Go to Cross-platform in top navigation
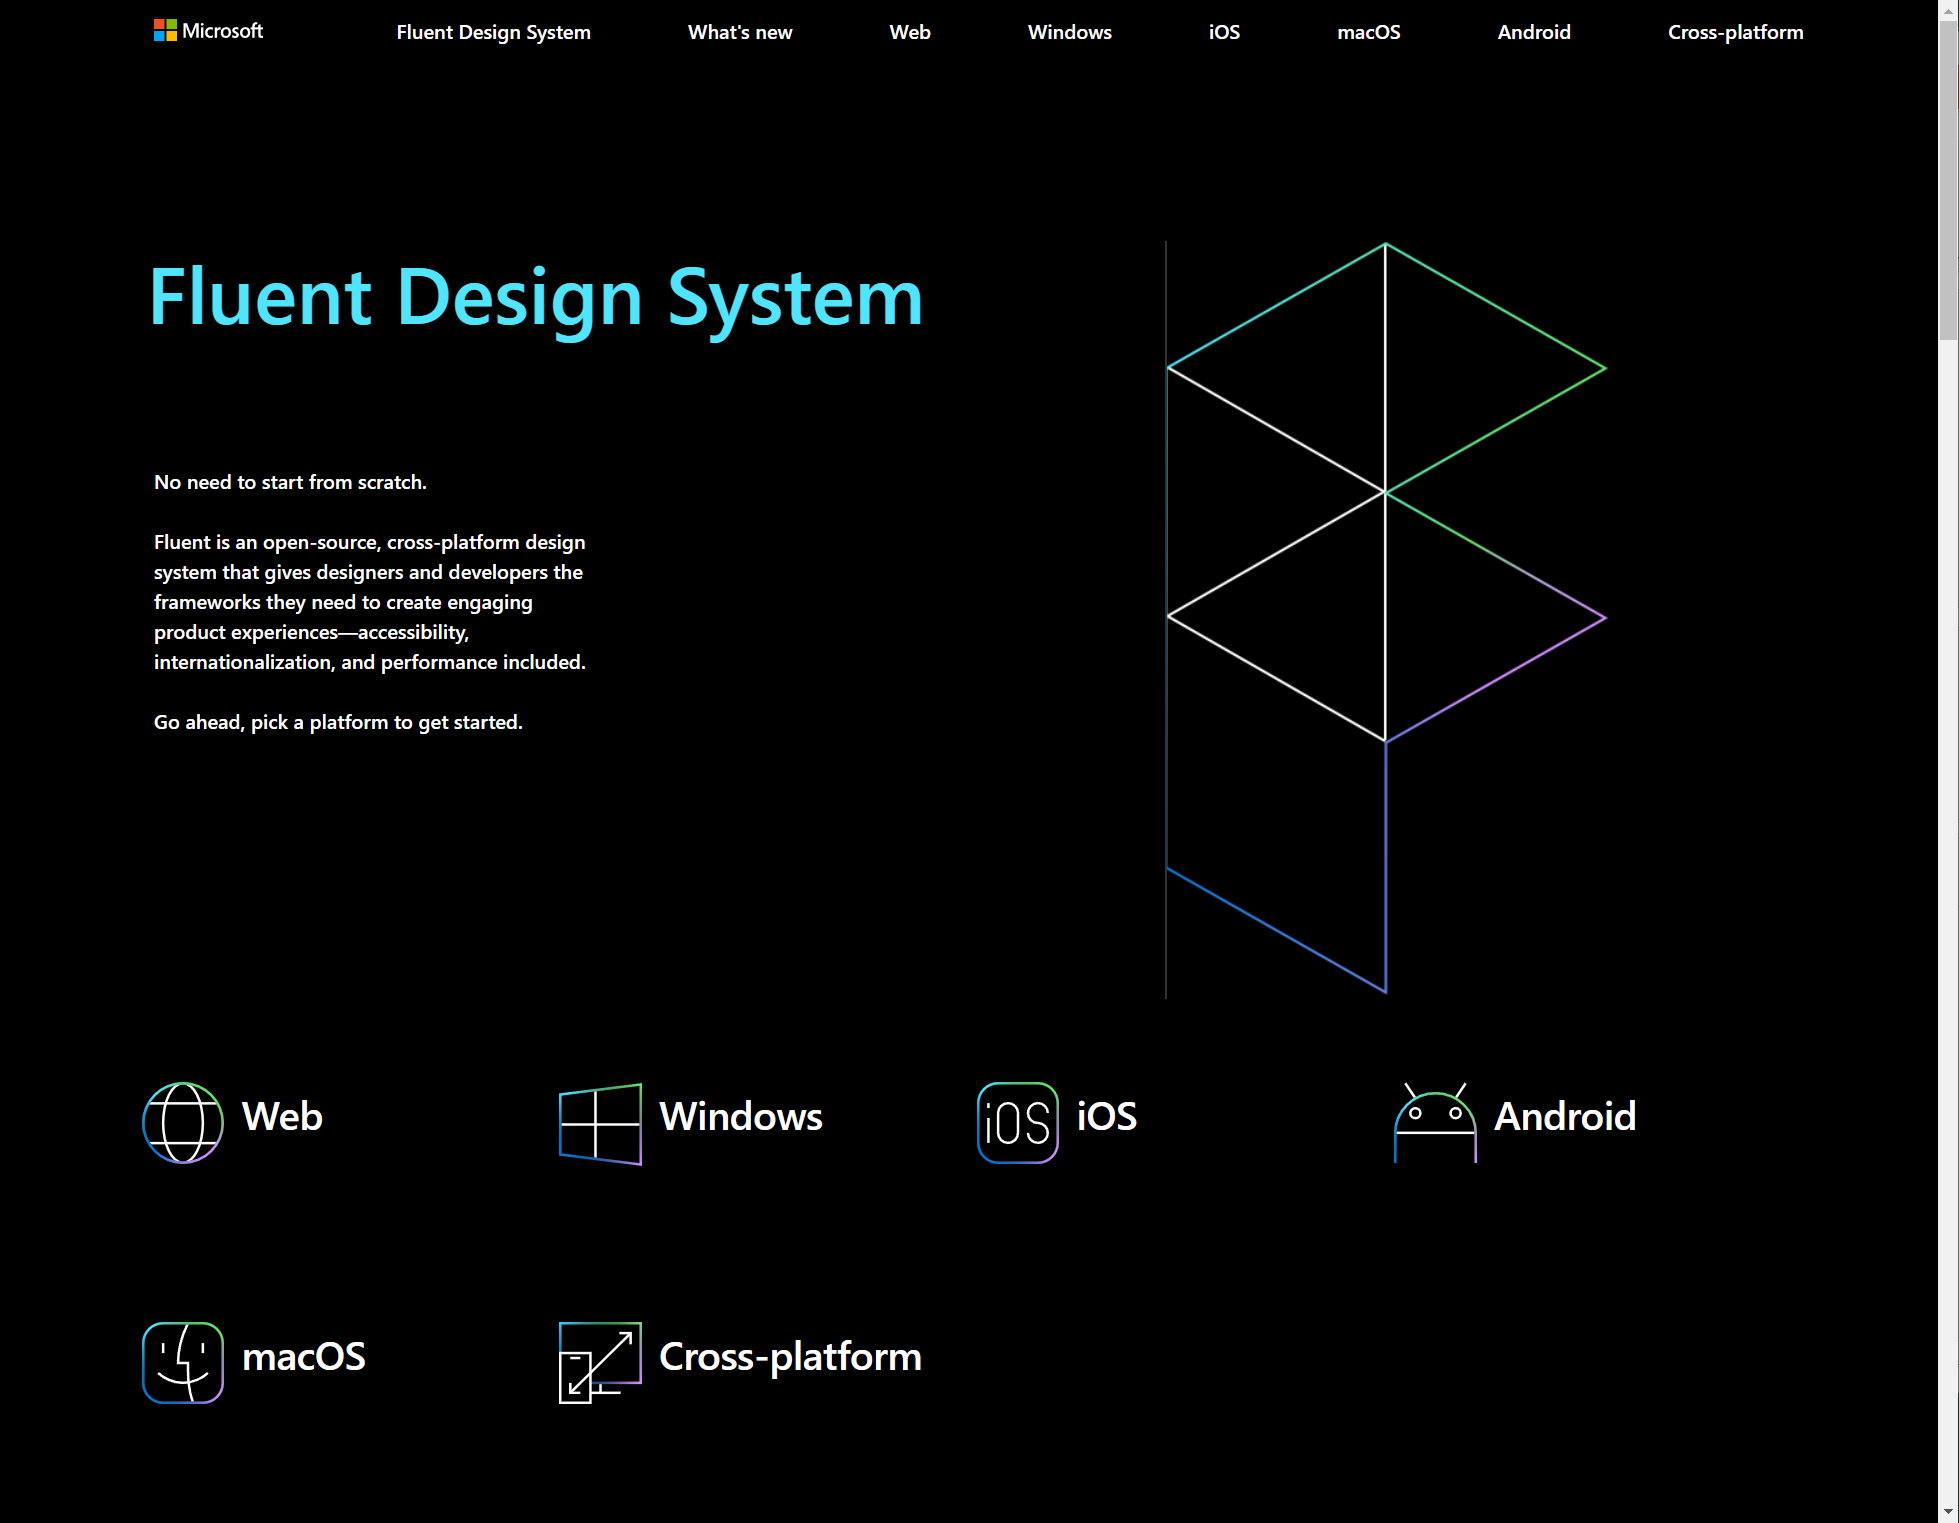1959x1523 pixels. [x=1736, y=32]
